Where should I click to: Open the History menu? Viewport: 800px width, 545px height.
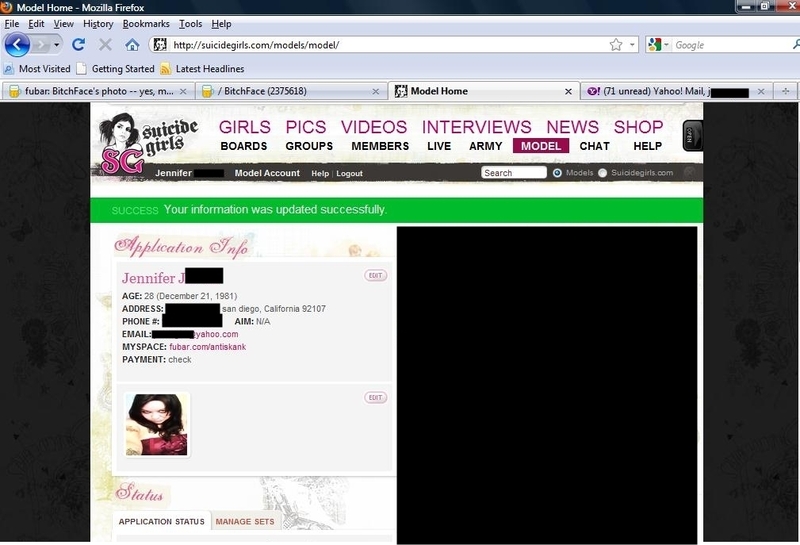click(98, 23)
